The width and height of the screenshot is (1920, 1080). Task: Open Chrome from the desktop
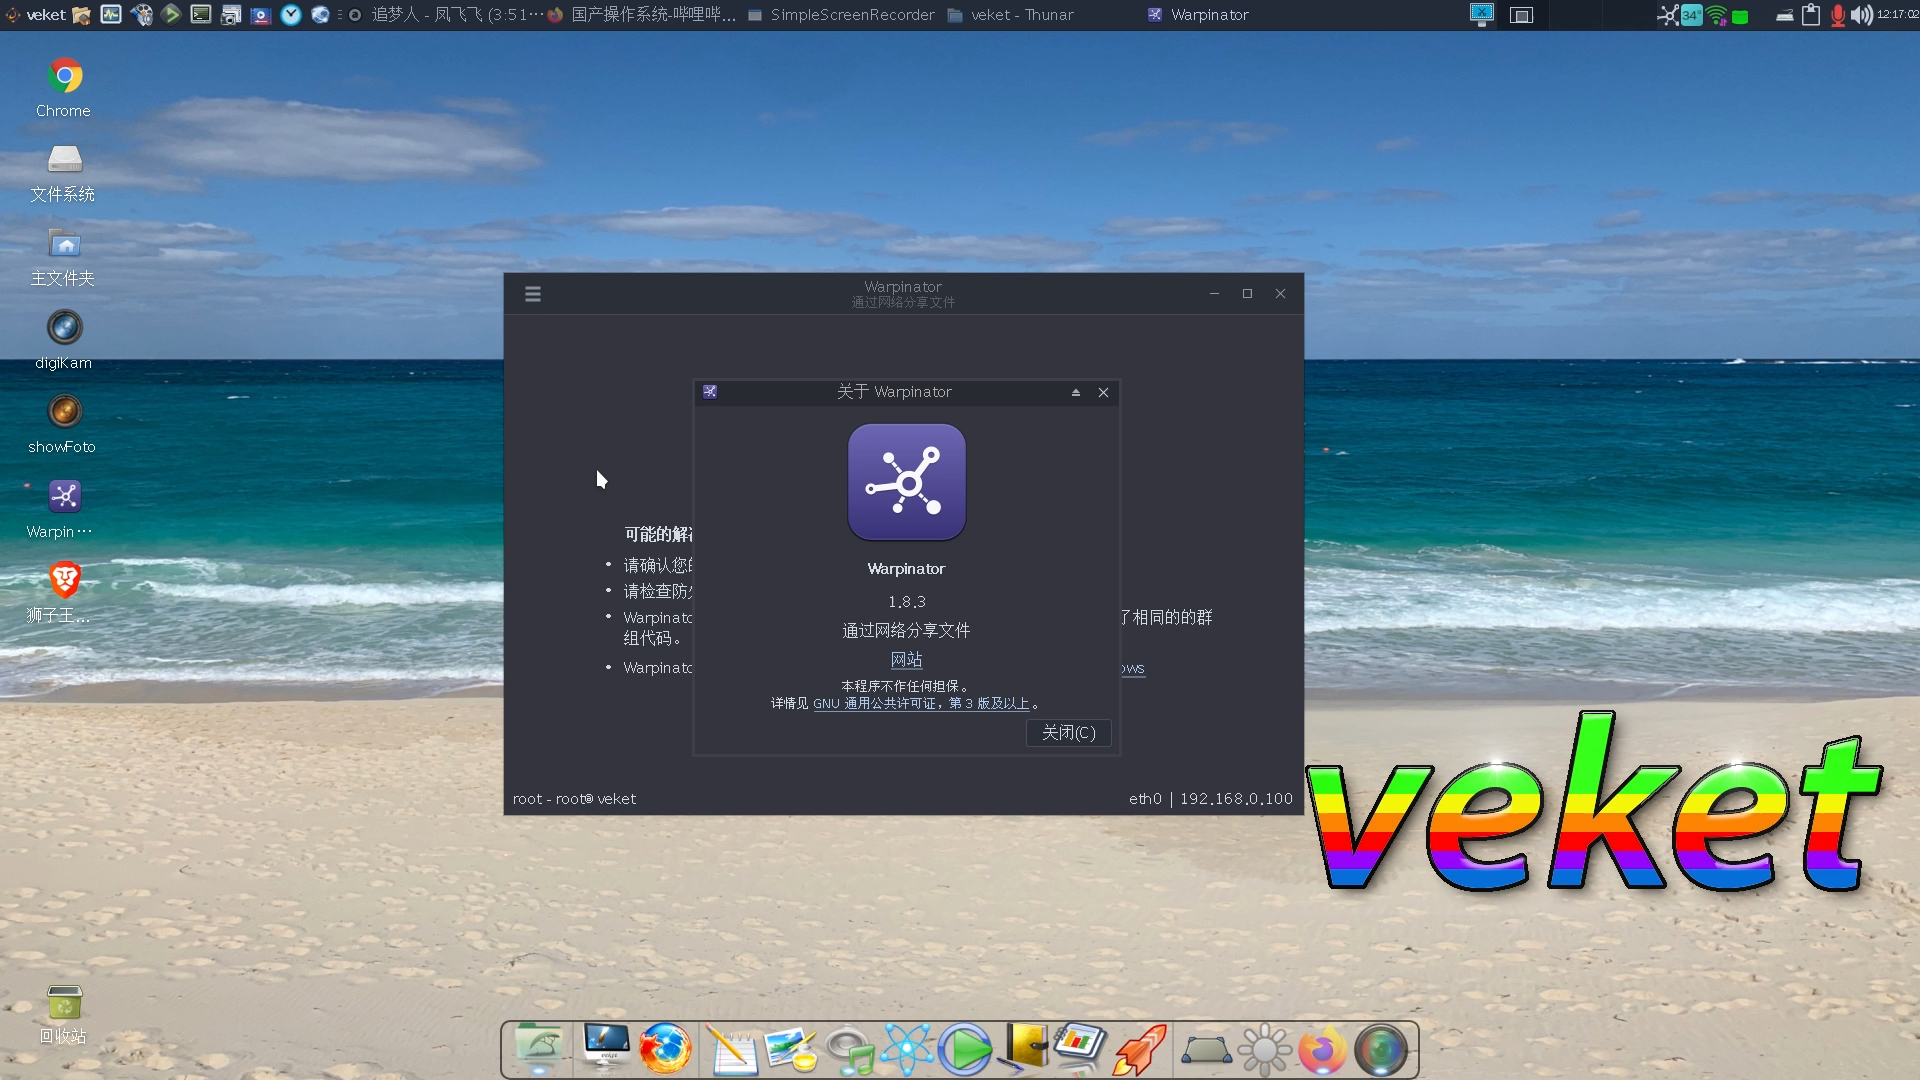[63, 75]
